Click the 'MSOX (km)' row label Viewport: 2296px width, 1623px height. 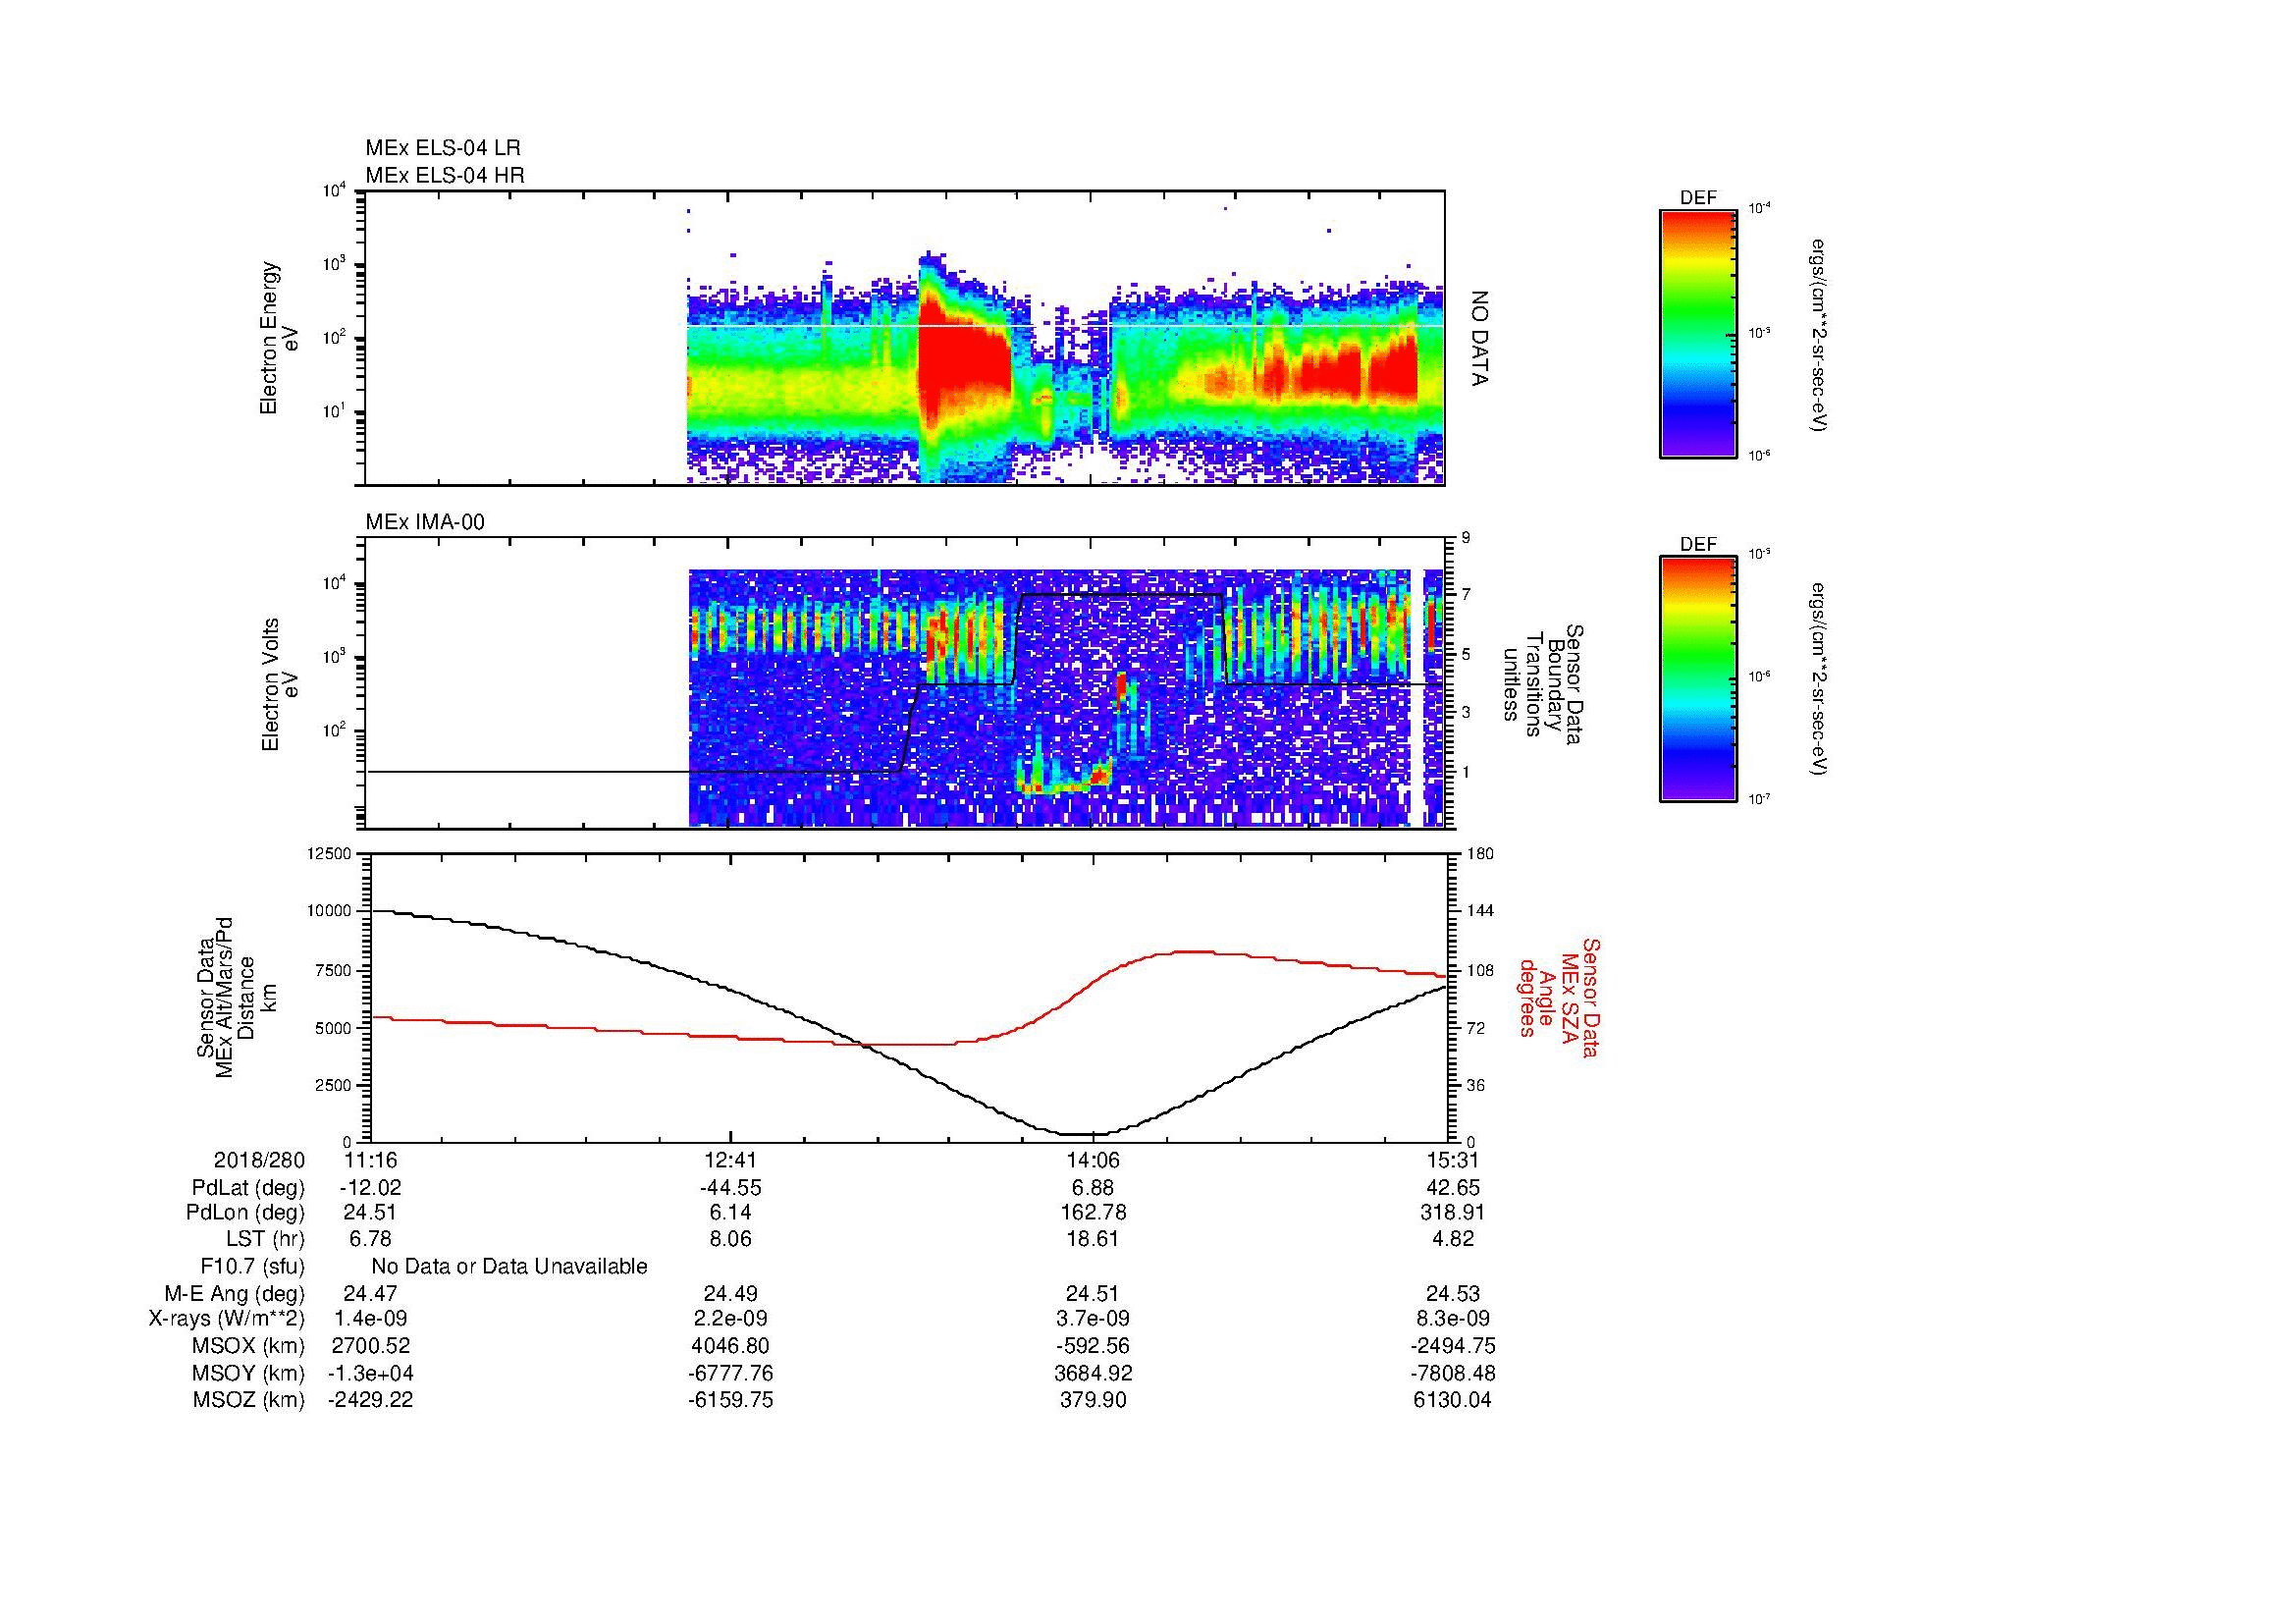coord(249,1347)
